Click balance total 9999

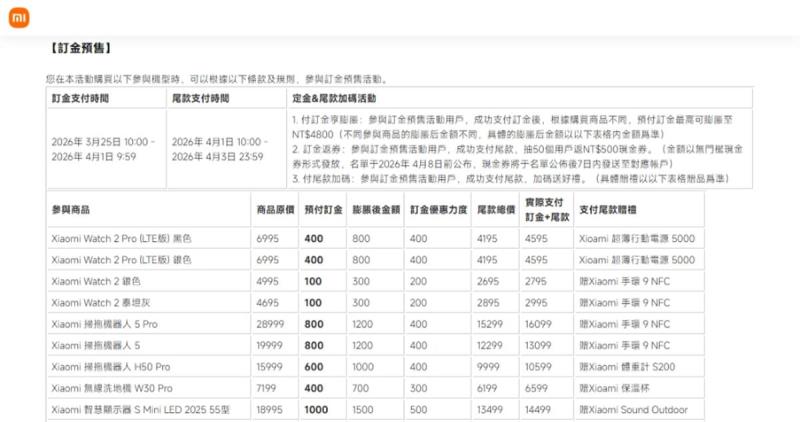point(488,367)
